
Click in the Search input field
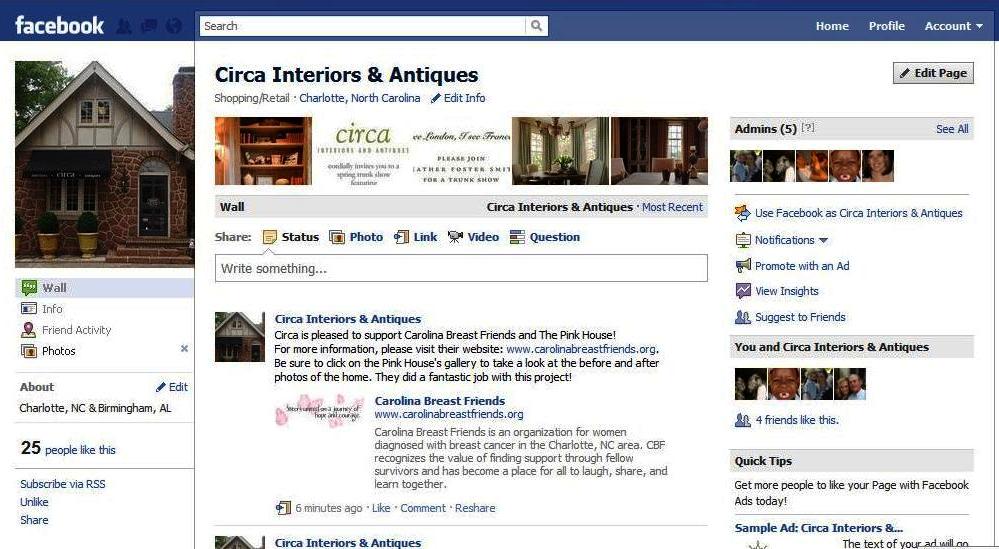click(x=363, y=26)
